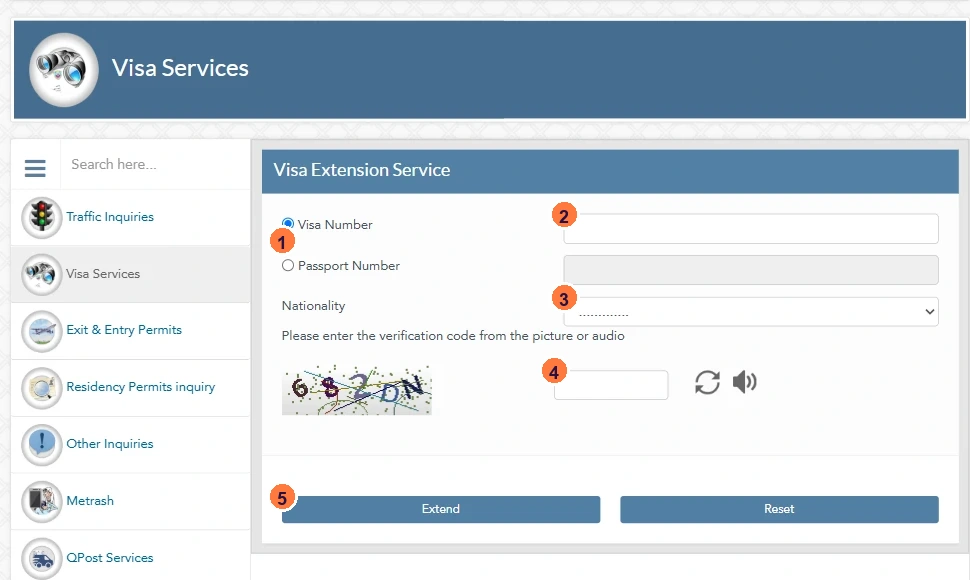The image size is (970, 580).
Task: Click the Visa Extension Service heading
Action: [x=362, y=170]
